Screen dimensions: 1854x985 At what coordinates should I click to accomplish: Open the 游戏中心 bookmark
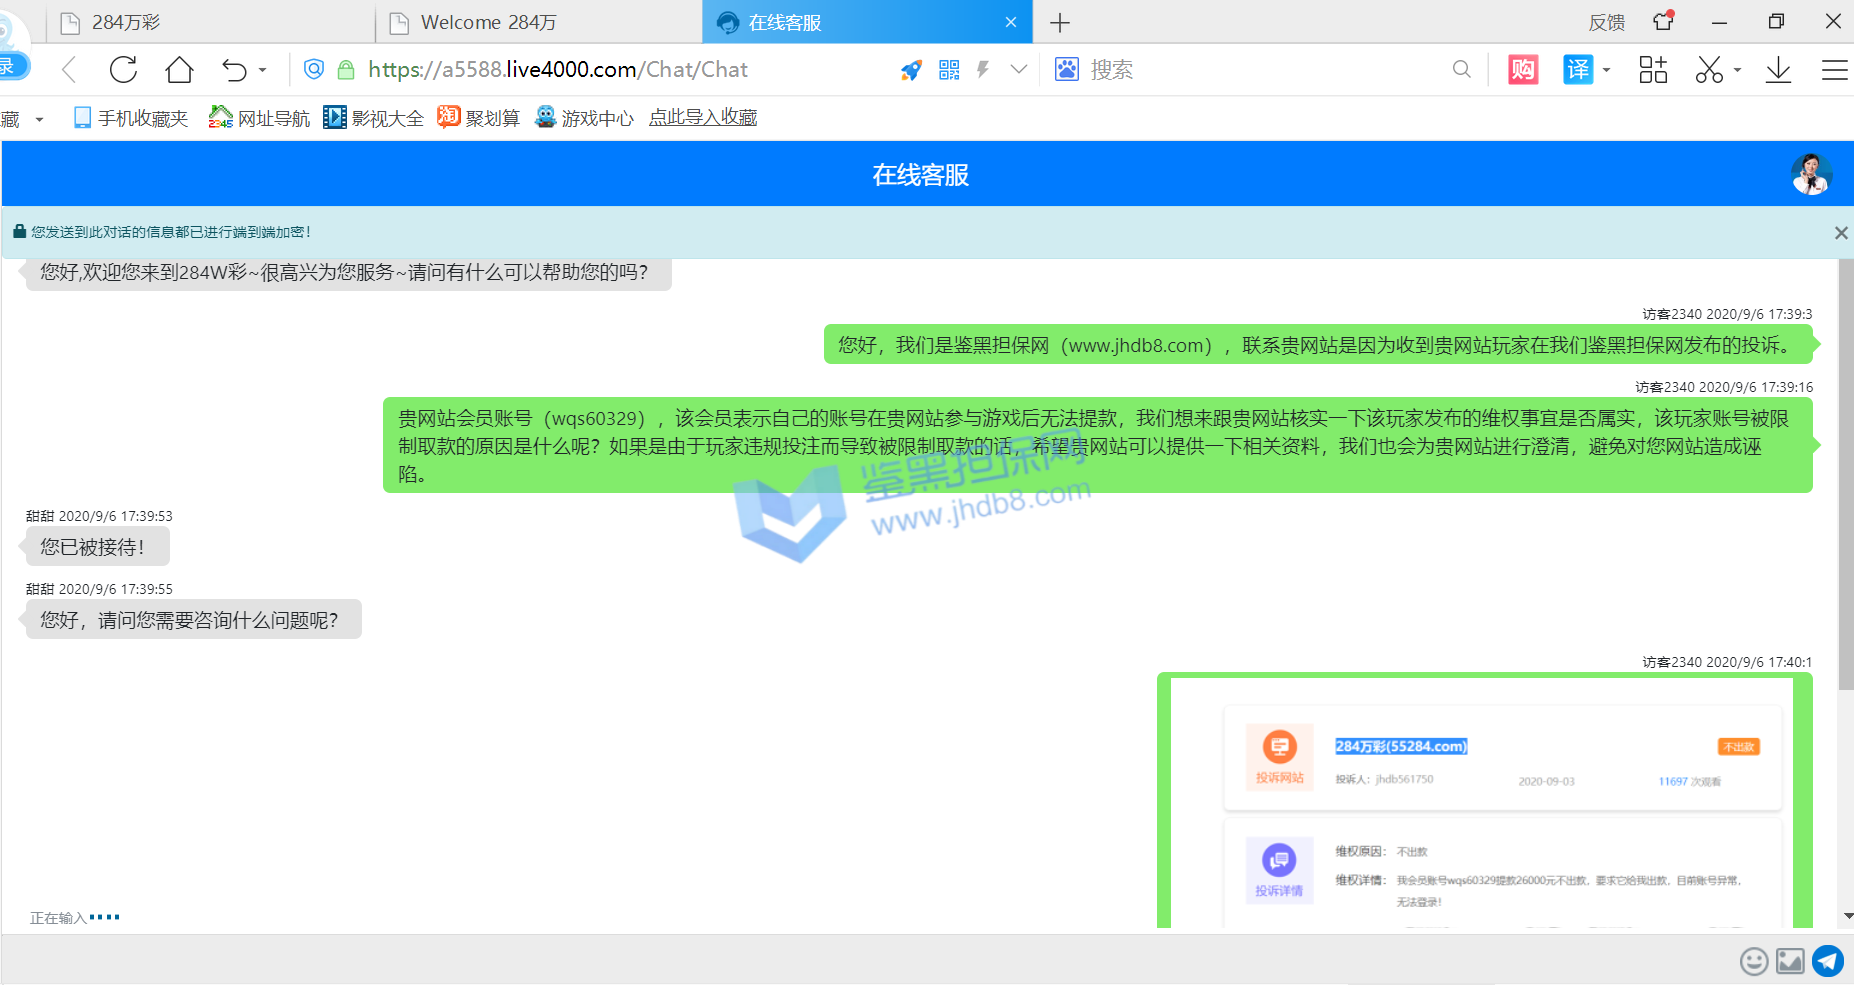(585, 118)
